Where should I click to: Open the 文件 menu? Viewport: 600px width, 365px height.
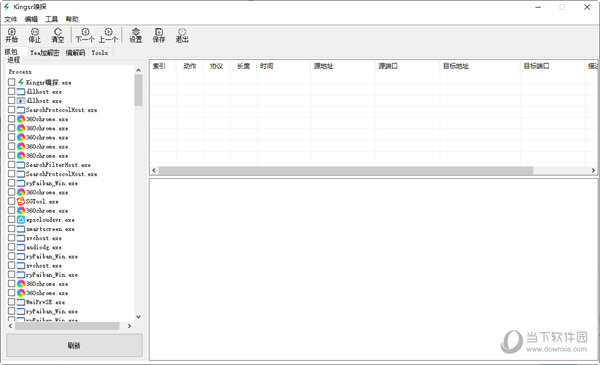point(11,19)
